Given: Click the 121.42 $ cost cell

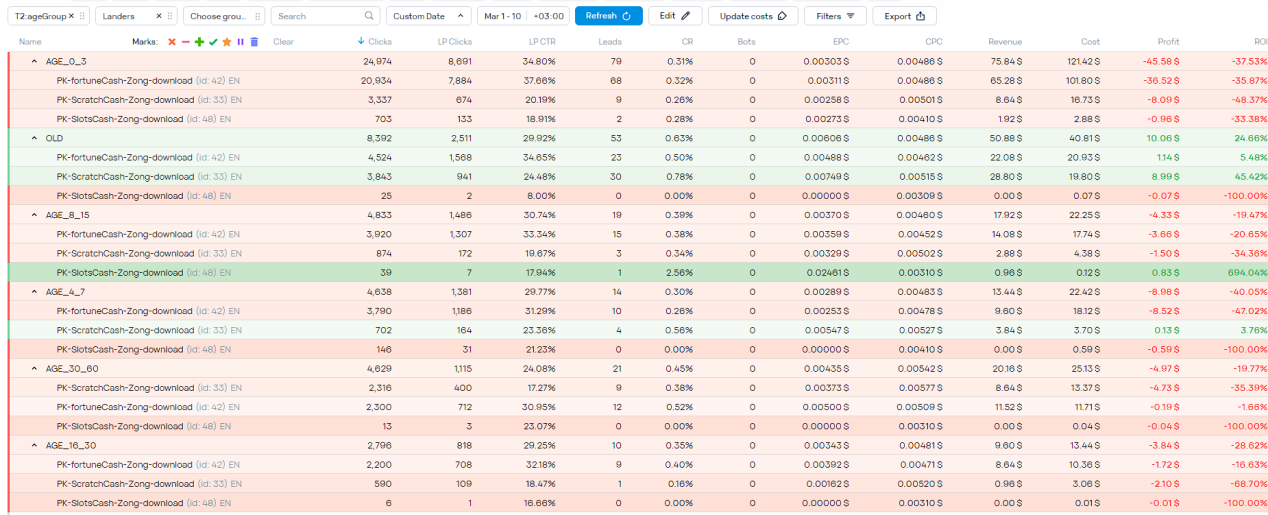Looking at the screenshot, I should coord(1082,61).
